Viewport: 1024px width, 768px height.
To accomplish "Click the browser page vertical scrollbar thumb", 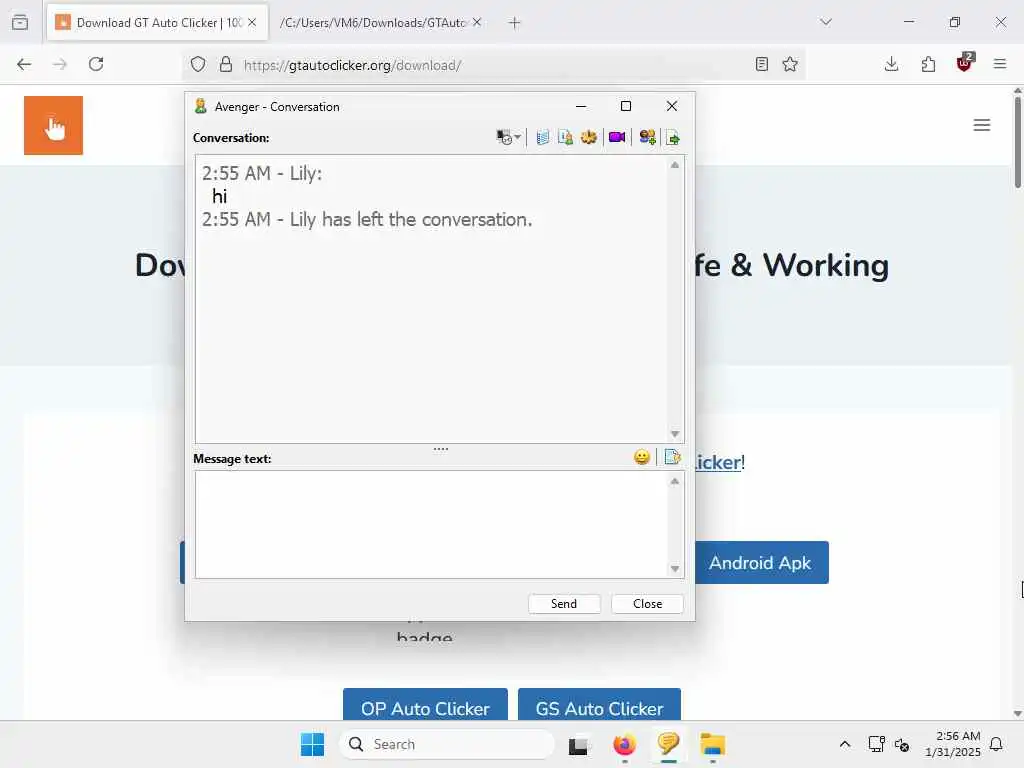I will (1017, 142).
